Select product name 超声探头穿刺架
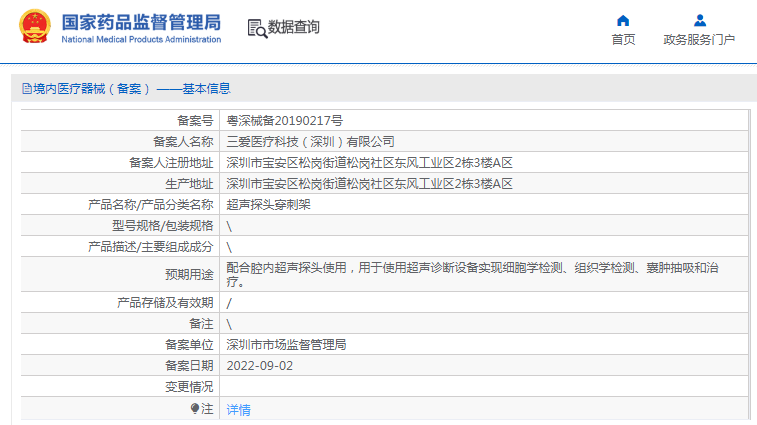 pos(268,205)
